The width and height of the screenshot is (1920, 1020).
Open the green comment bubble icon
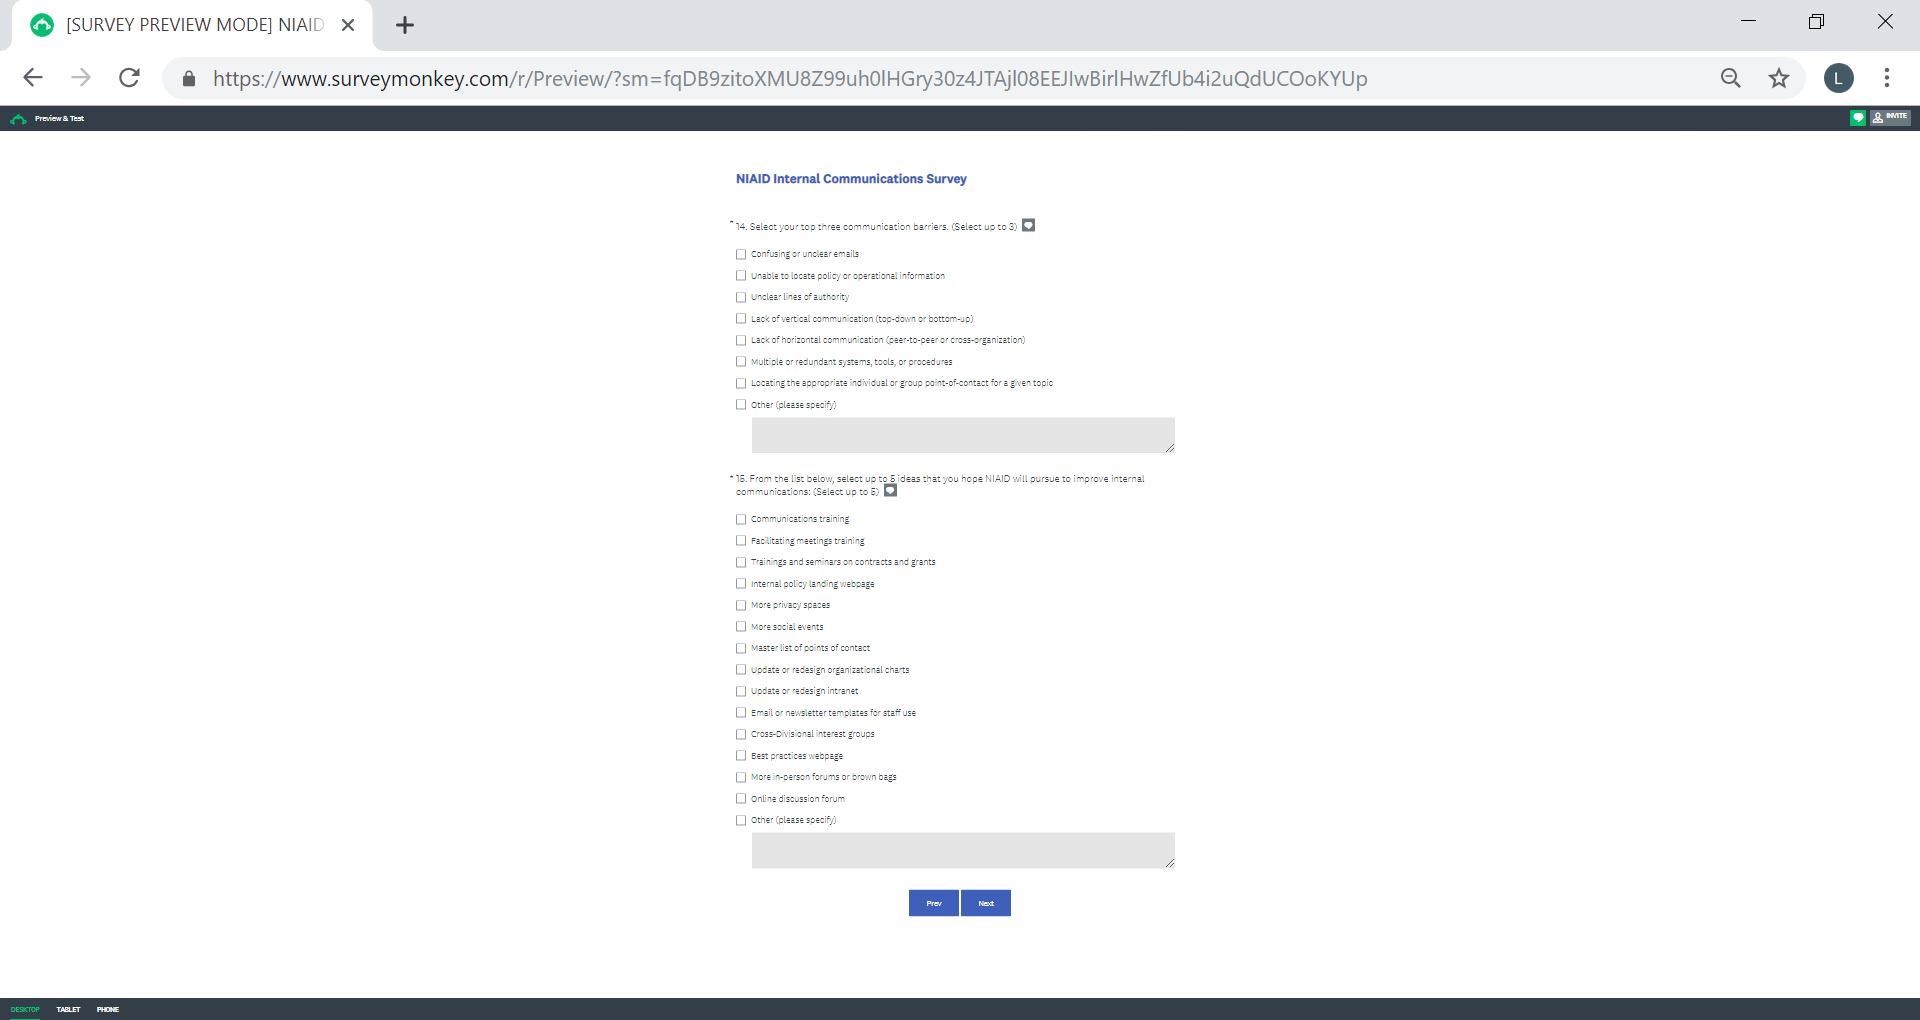pos(1857,118)
